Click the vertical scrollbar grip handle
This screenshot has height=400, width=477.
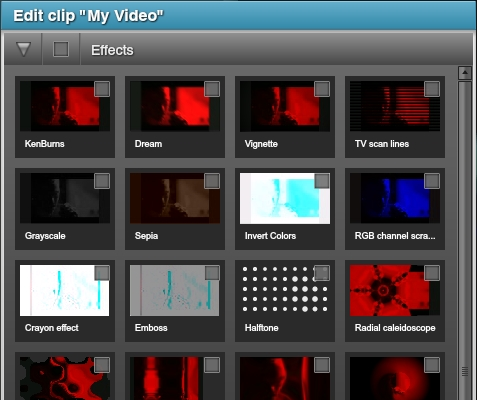pyautogui.click(x=465, y=371)
